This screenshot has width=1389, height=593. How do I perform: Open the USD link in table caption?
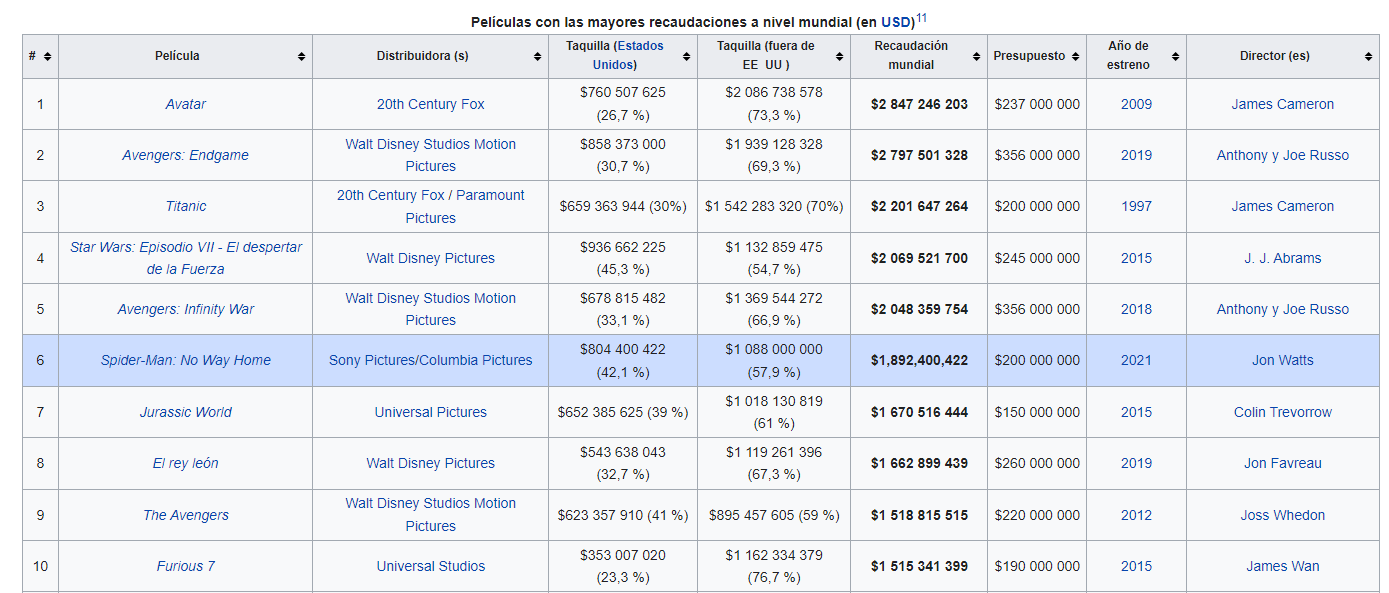tap(896, 22)
